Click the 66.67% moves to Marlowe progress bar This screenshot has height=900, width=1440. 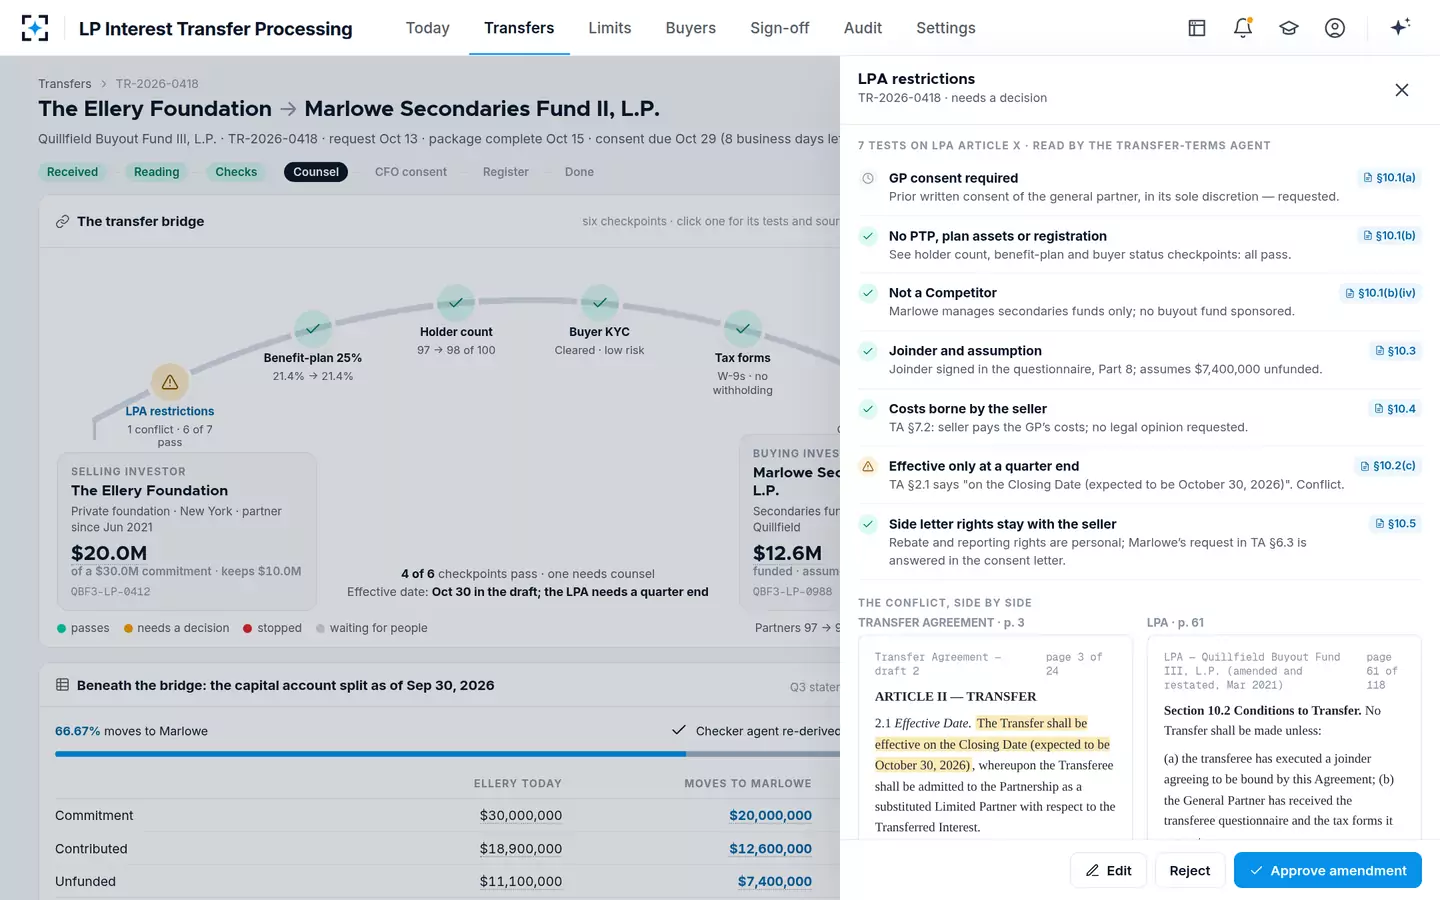pyautogui.click(x=447, y=754)
